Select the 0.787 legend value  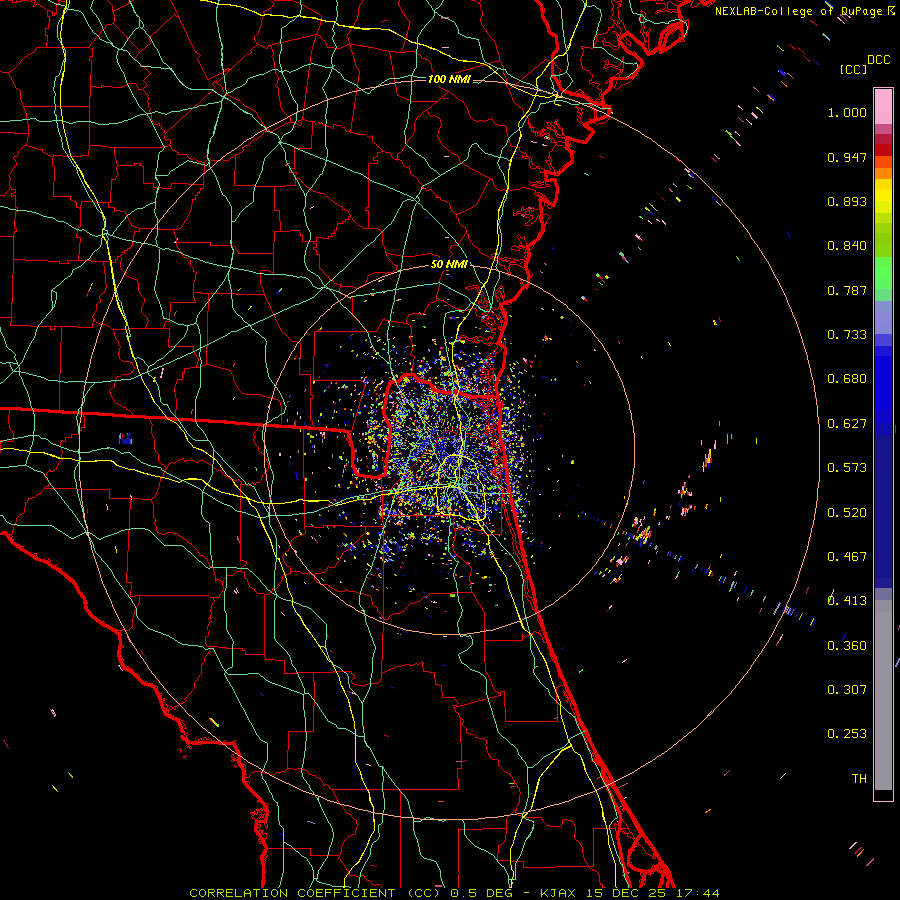click(847, 290)
